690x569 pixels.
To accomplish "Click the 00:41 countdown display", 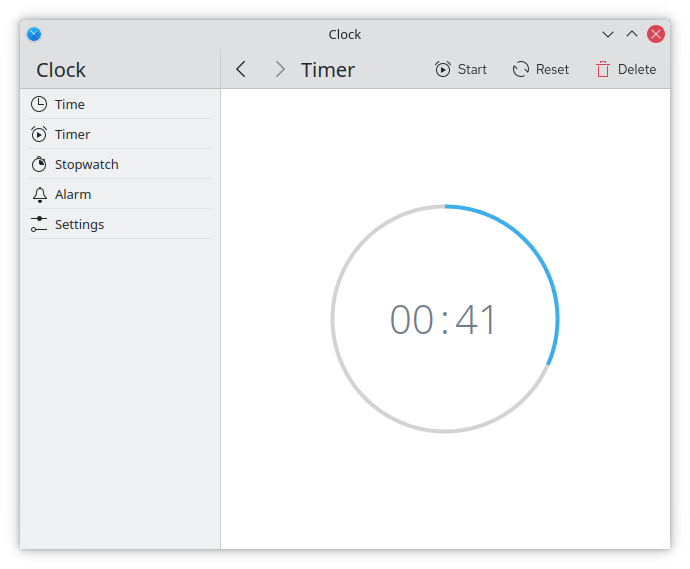I will (x=444, y=320).
